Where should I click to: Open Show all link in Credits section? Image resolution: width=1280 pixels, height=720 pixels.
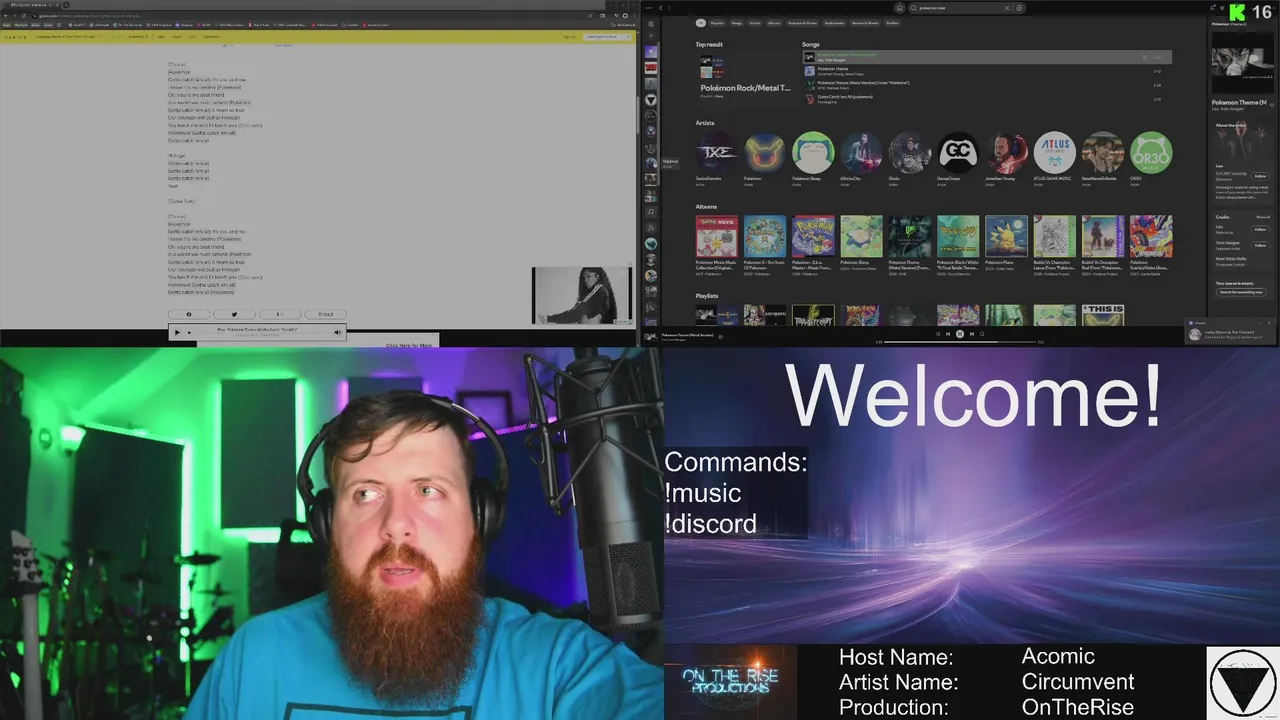(x=1263, y=217)
